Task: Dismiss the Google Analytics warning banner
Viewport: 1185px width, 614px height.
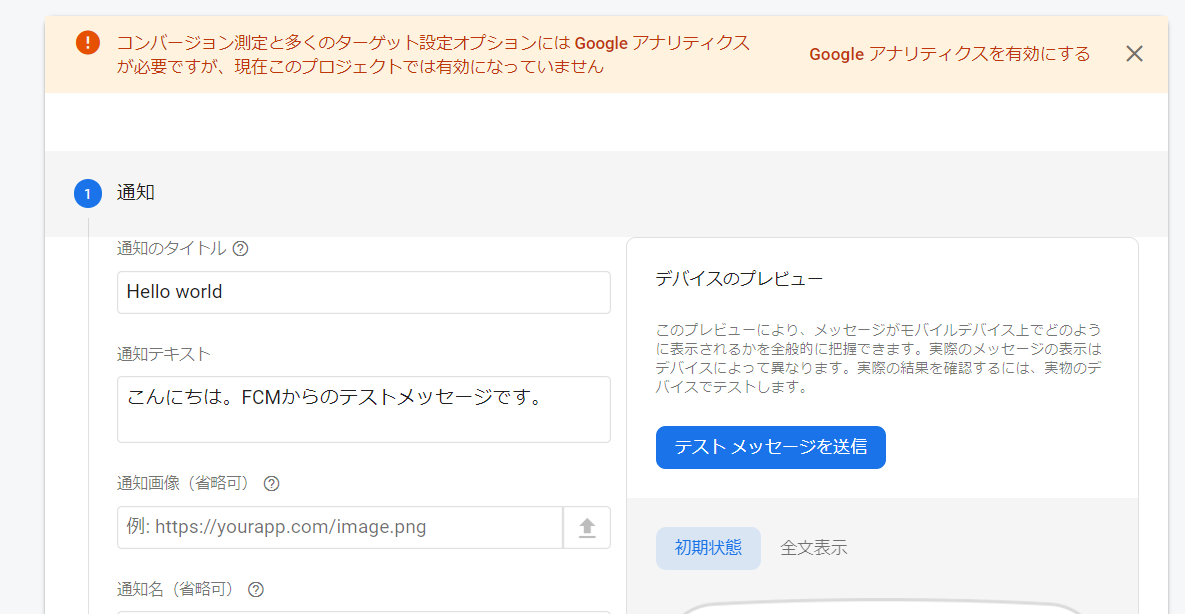Action: [x=1134, y=54]
